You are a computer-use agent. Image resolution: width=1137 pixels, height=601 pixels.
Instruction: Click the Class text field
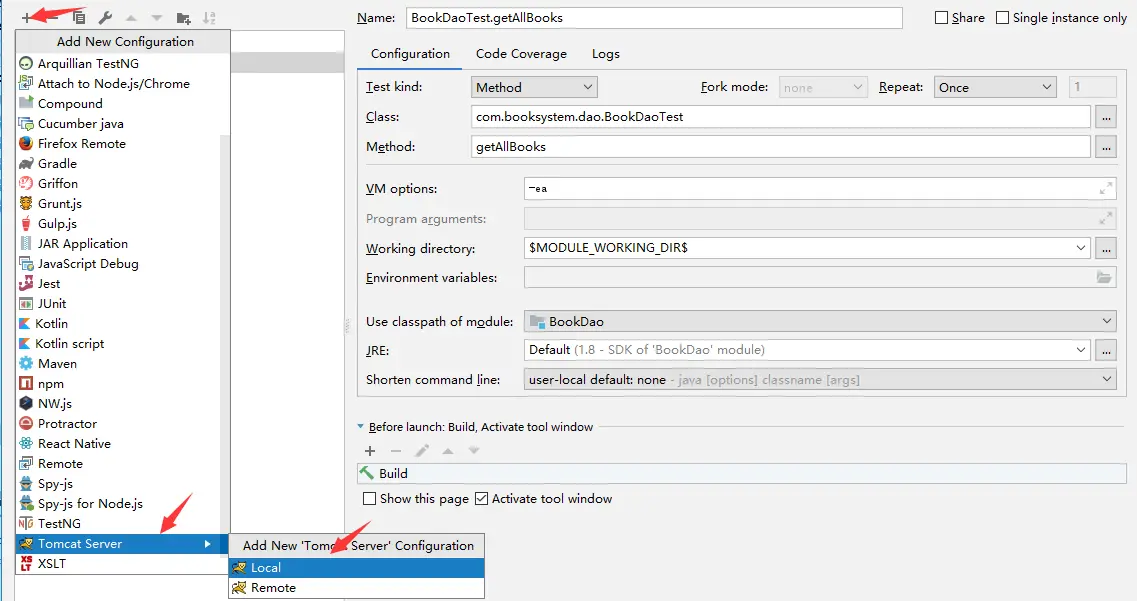coord(780,117)
